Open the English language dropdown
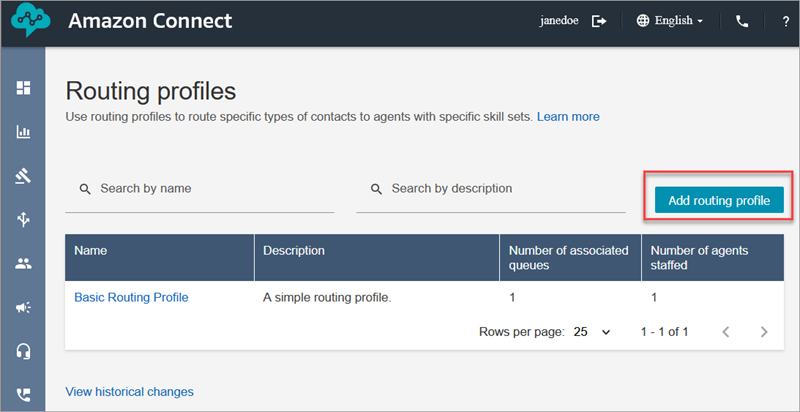The width and height of the screenshot is (800, 412). coord(670,21)
